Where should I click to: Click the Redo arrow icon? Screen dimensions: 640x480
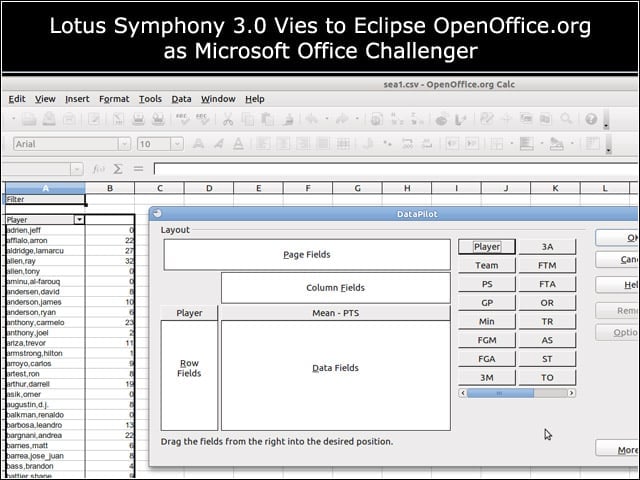342,119
